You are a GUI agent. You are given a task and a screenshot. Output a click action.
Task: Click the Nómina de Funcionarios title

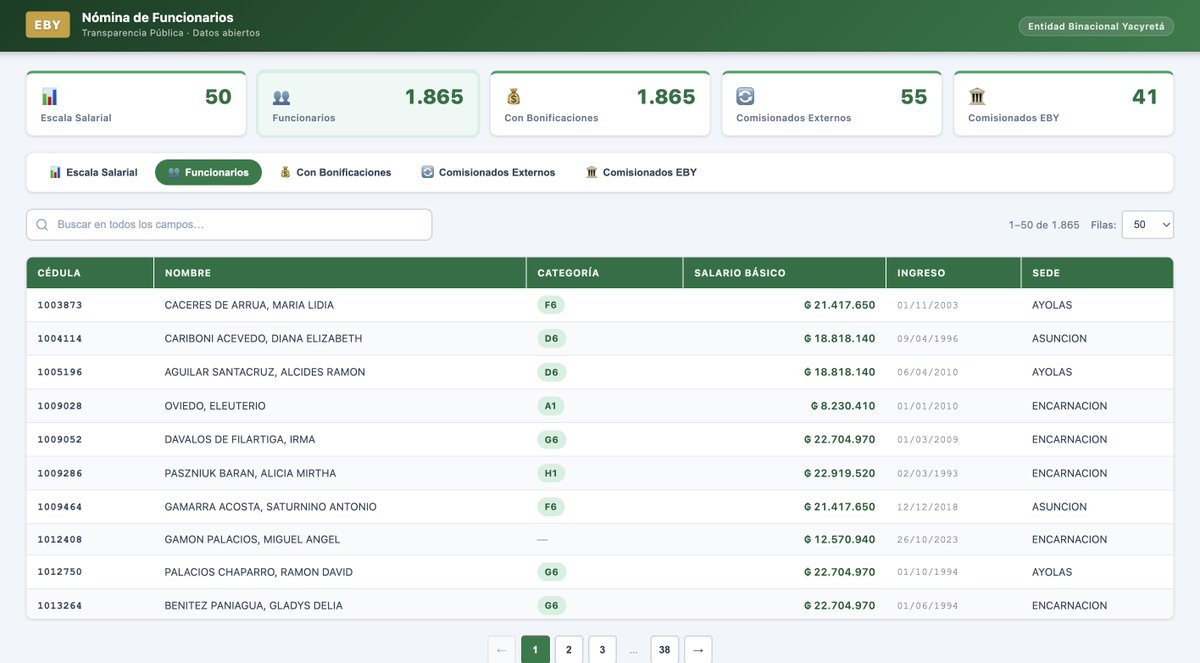tap(158, 17)
